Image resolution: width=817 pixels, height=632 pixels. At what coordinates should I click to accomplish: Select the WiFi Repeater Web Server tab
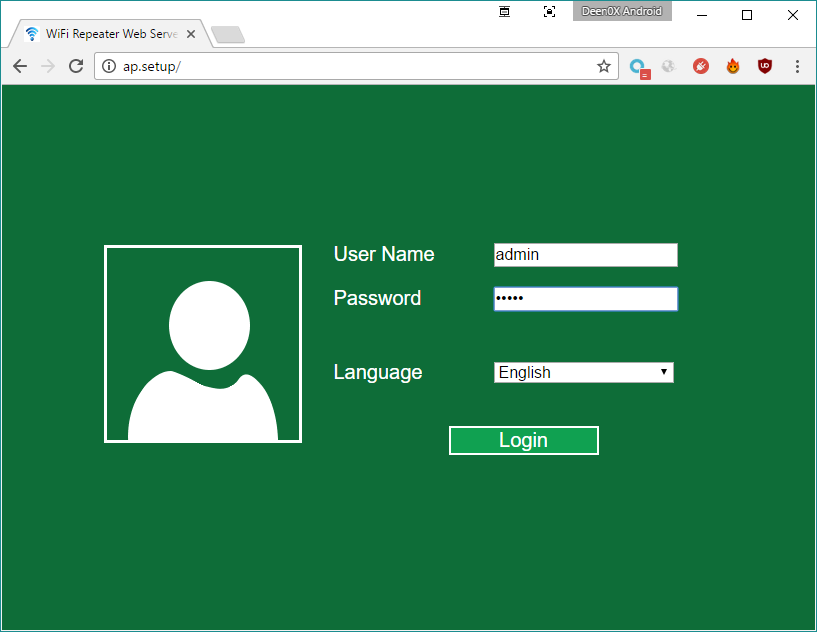(110, 34)
